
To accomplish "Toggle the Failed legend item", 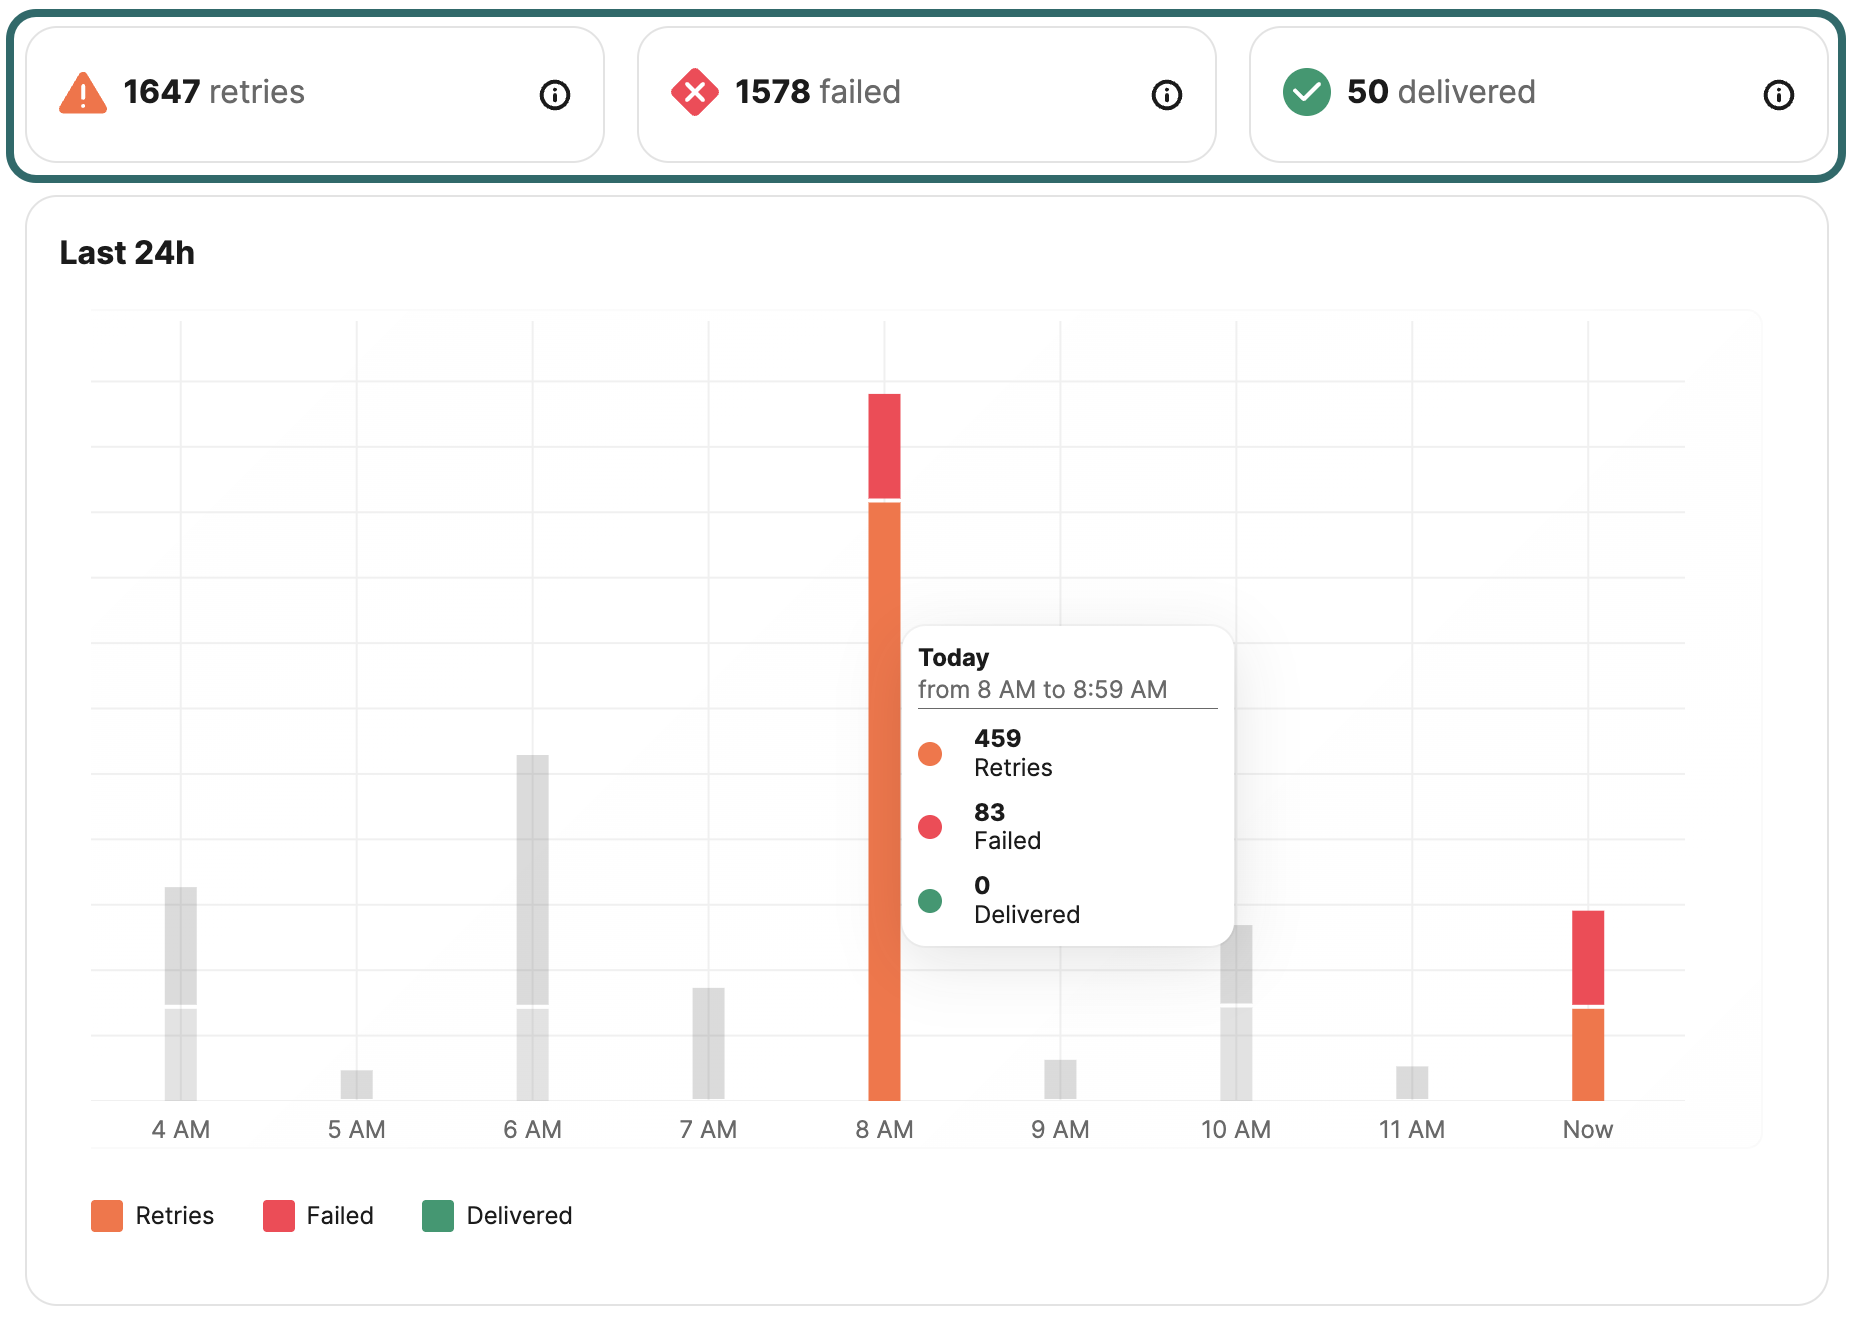I will 318,1215.
